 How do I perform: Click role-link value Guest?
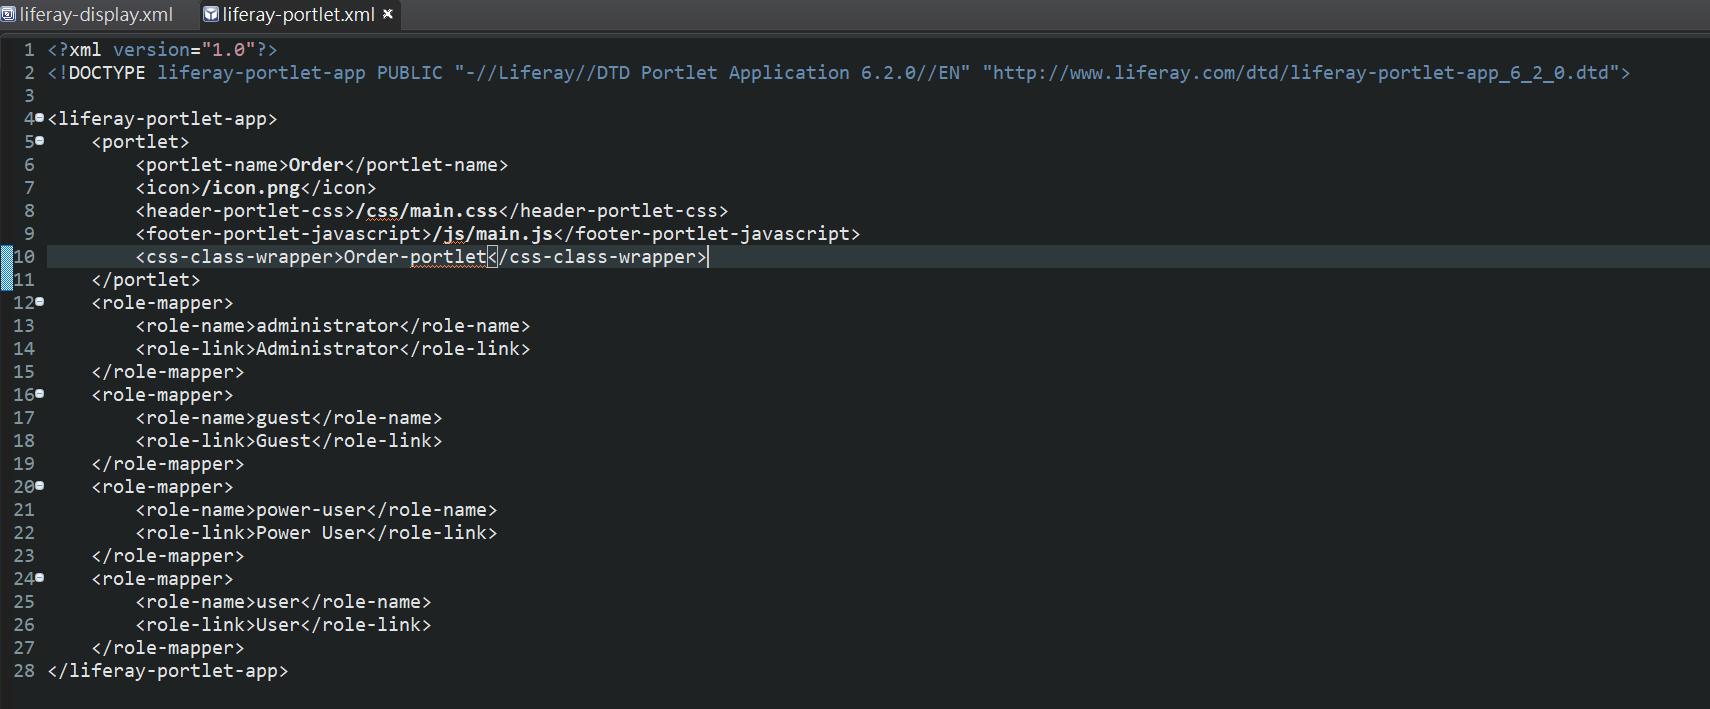(x=284, y=441)
